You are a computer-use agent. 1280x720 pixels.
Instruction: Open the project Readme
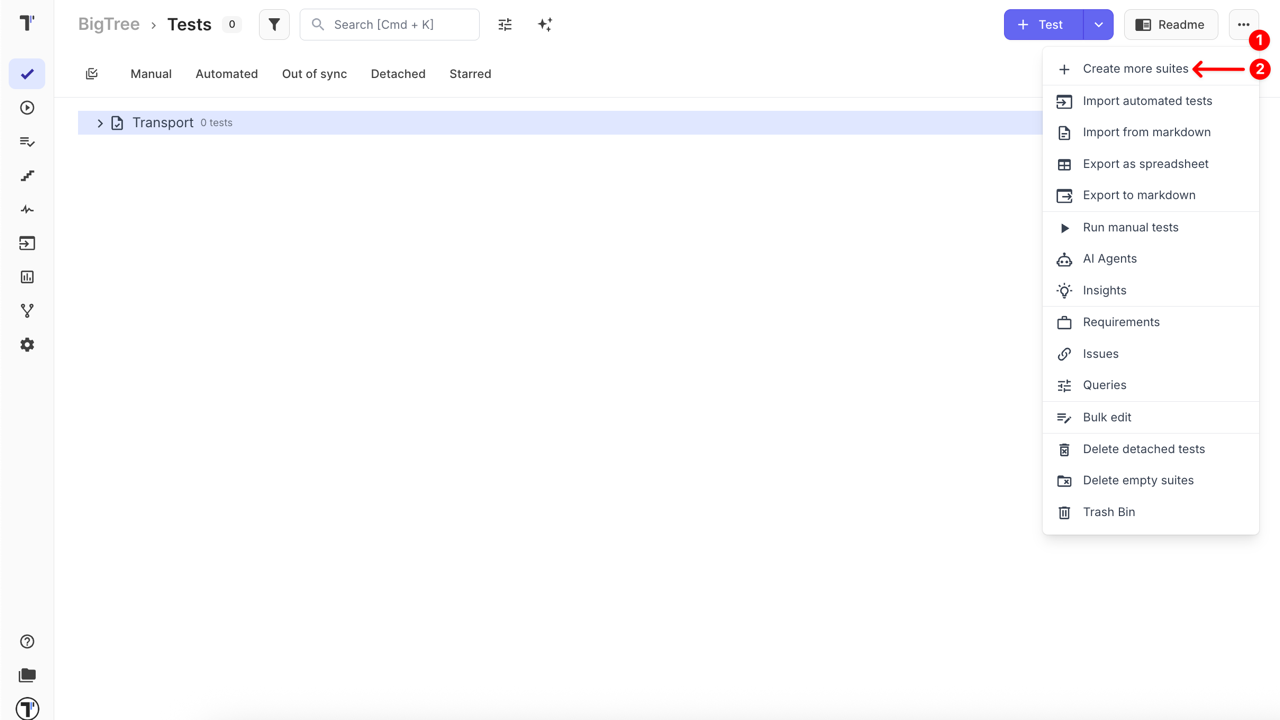pos(1170,24)
